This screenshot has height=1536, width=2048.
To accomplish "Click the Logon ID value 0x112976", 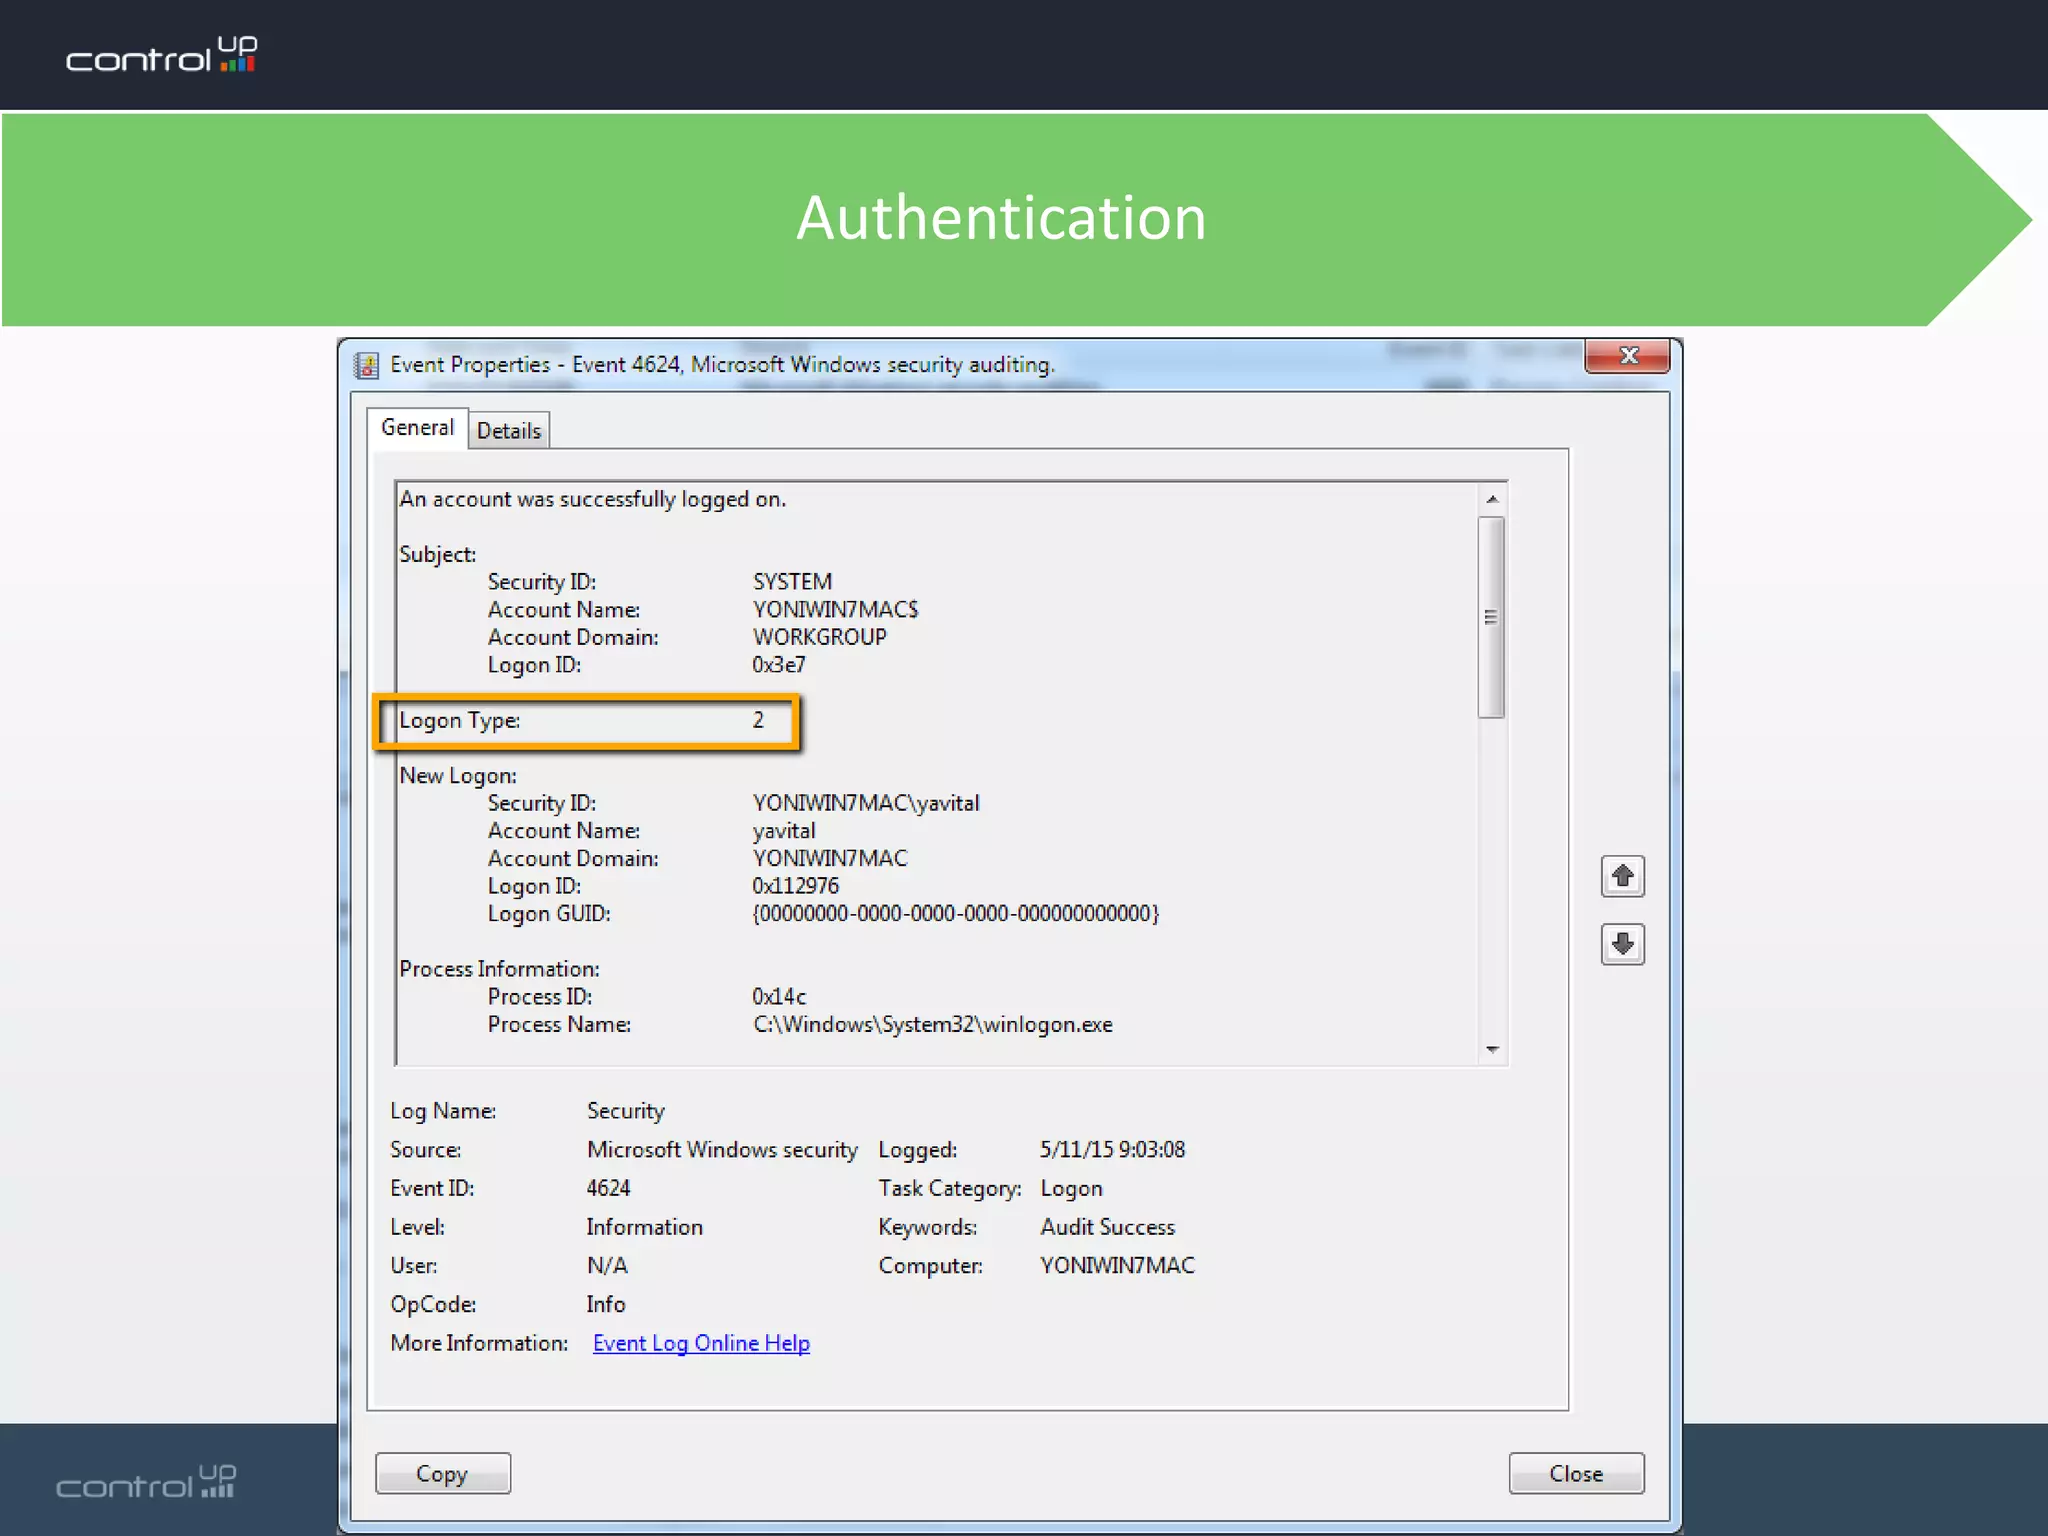I will tap(795, 886).
